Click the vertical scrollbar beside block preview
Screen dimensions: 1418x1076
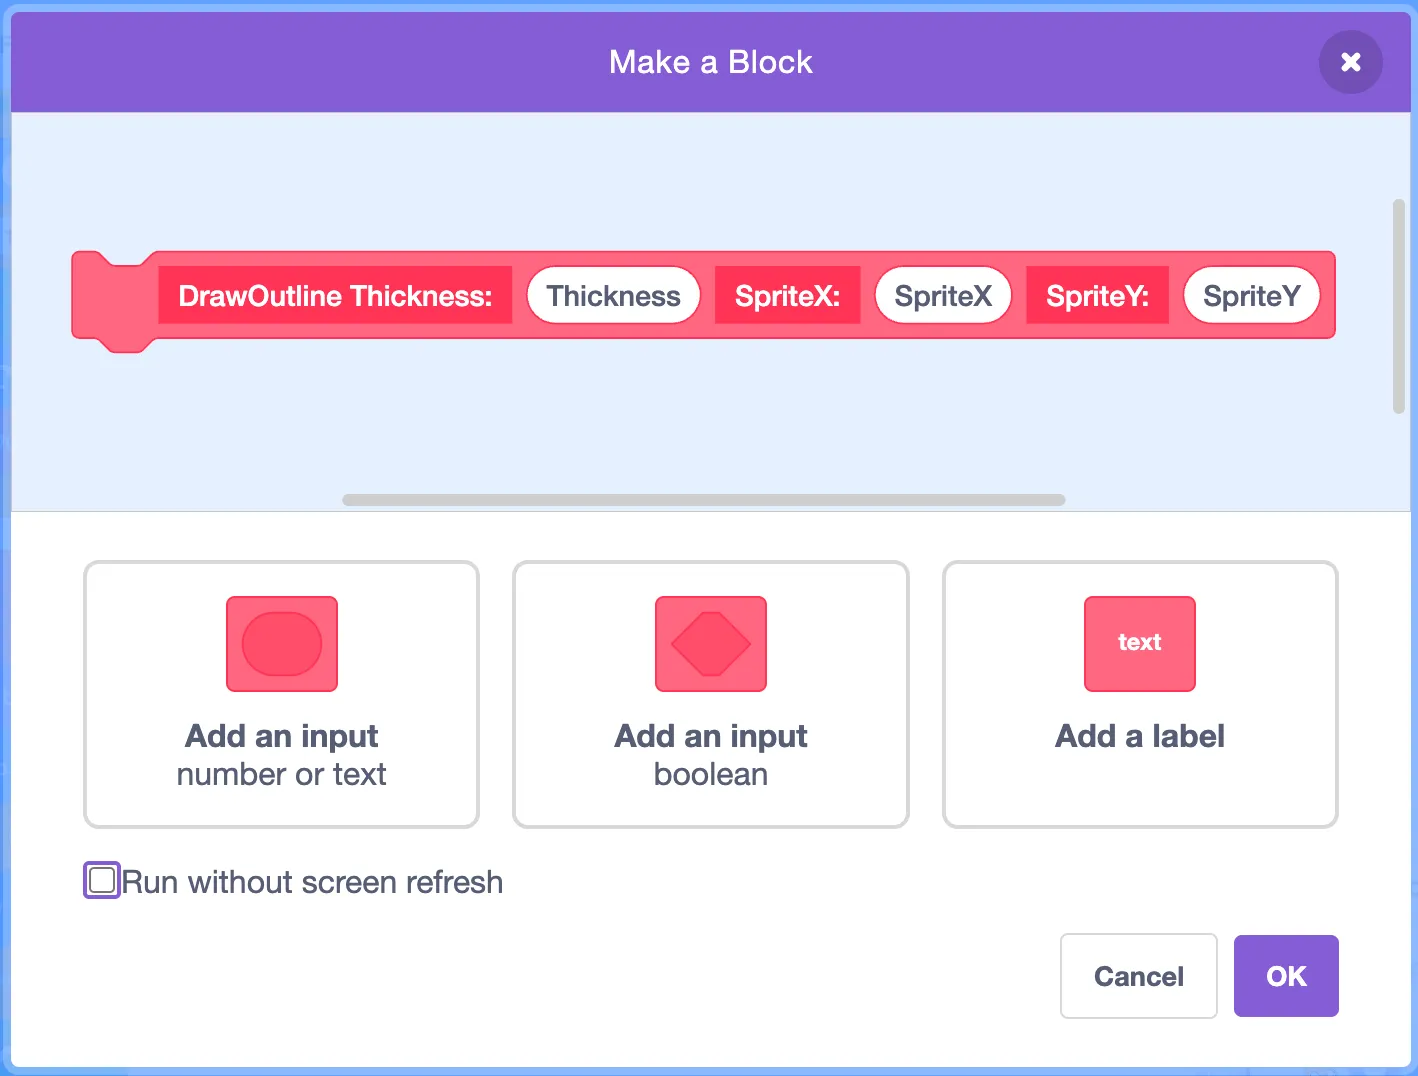point(1399,306)
